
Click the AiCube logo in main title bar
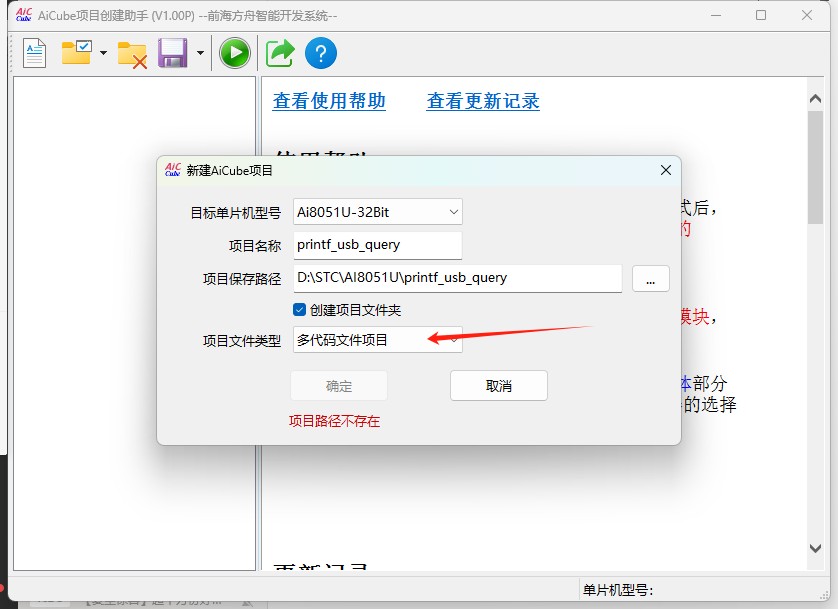[x=24, y=15]
